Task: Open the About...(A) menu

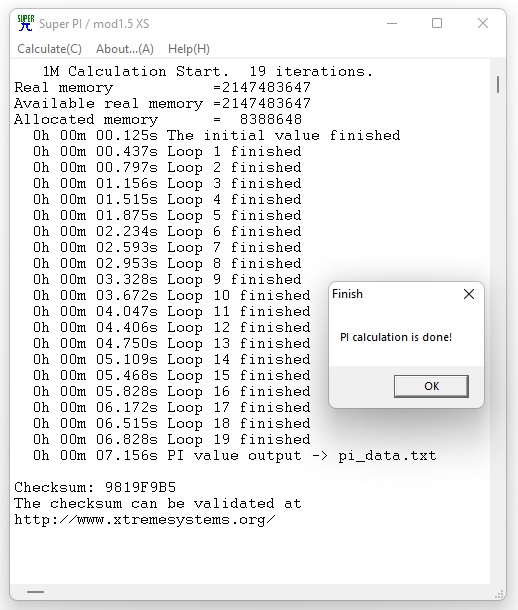Action: click(x=125, y=49)
